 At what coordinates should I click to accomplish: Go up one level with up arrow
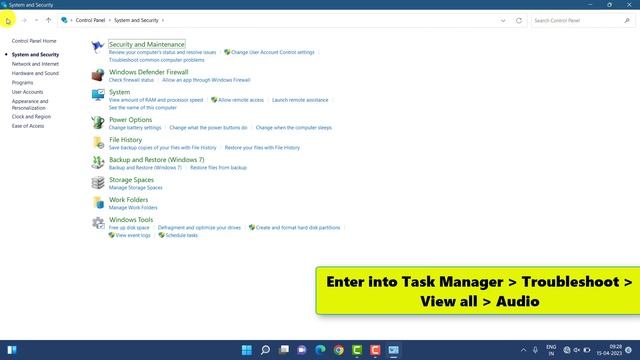click(x=49, y=20)
